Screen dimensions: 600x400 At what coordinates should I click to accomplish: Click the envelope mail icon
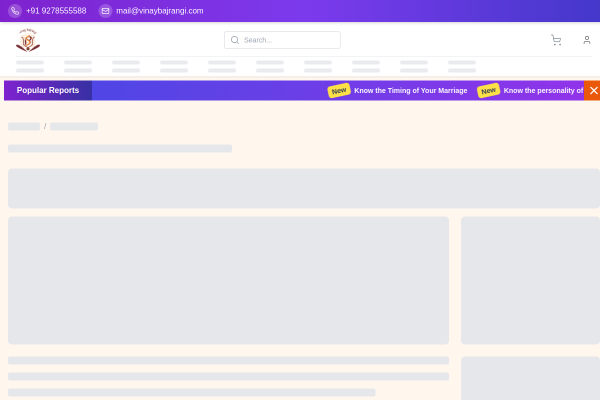tap(105, 11)
